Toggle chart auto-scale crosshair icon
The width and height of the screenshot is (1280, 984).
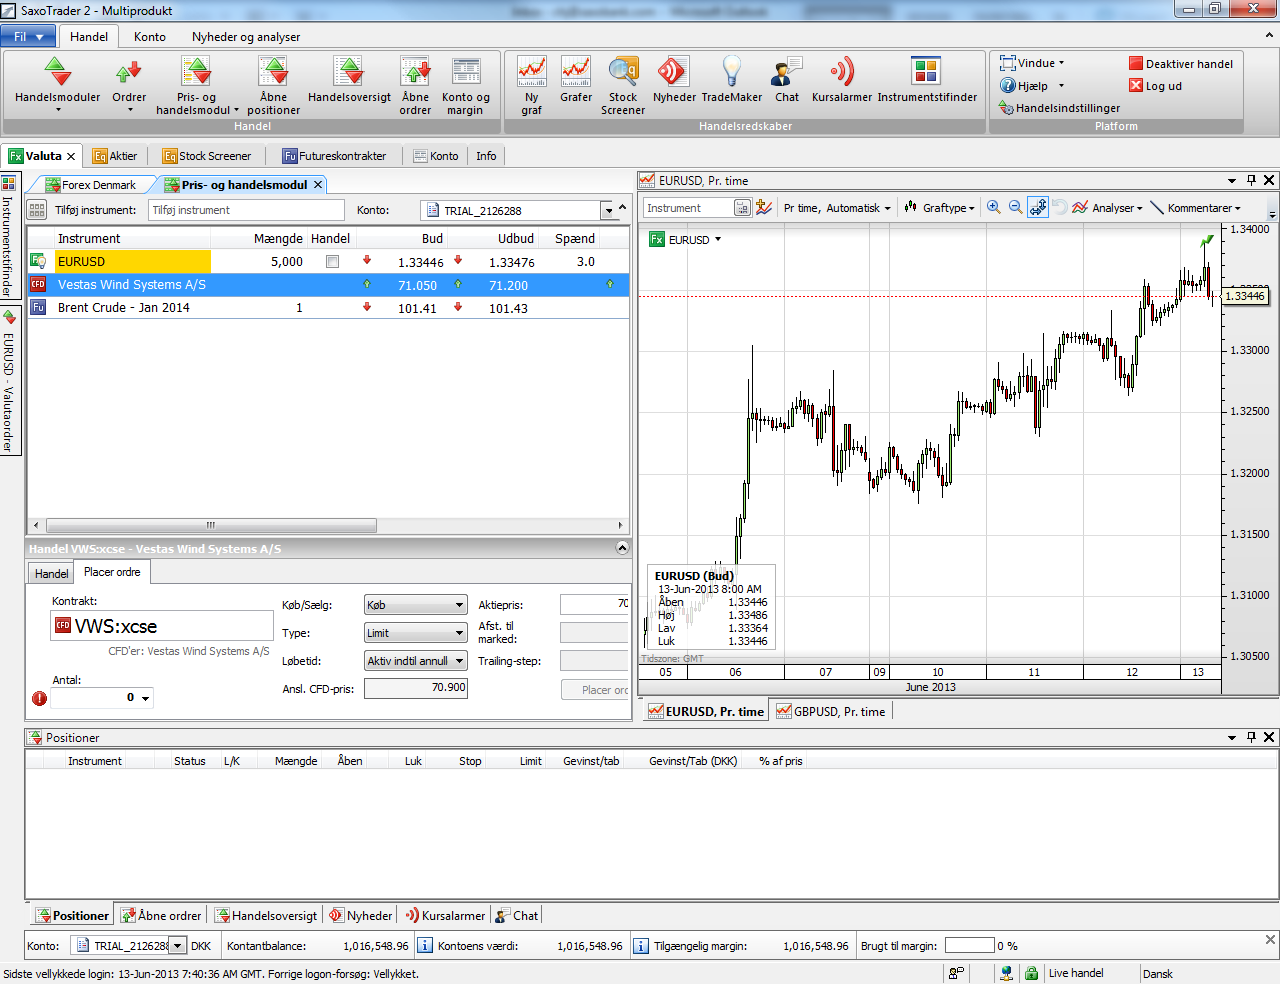[x=1038, y=207]
